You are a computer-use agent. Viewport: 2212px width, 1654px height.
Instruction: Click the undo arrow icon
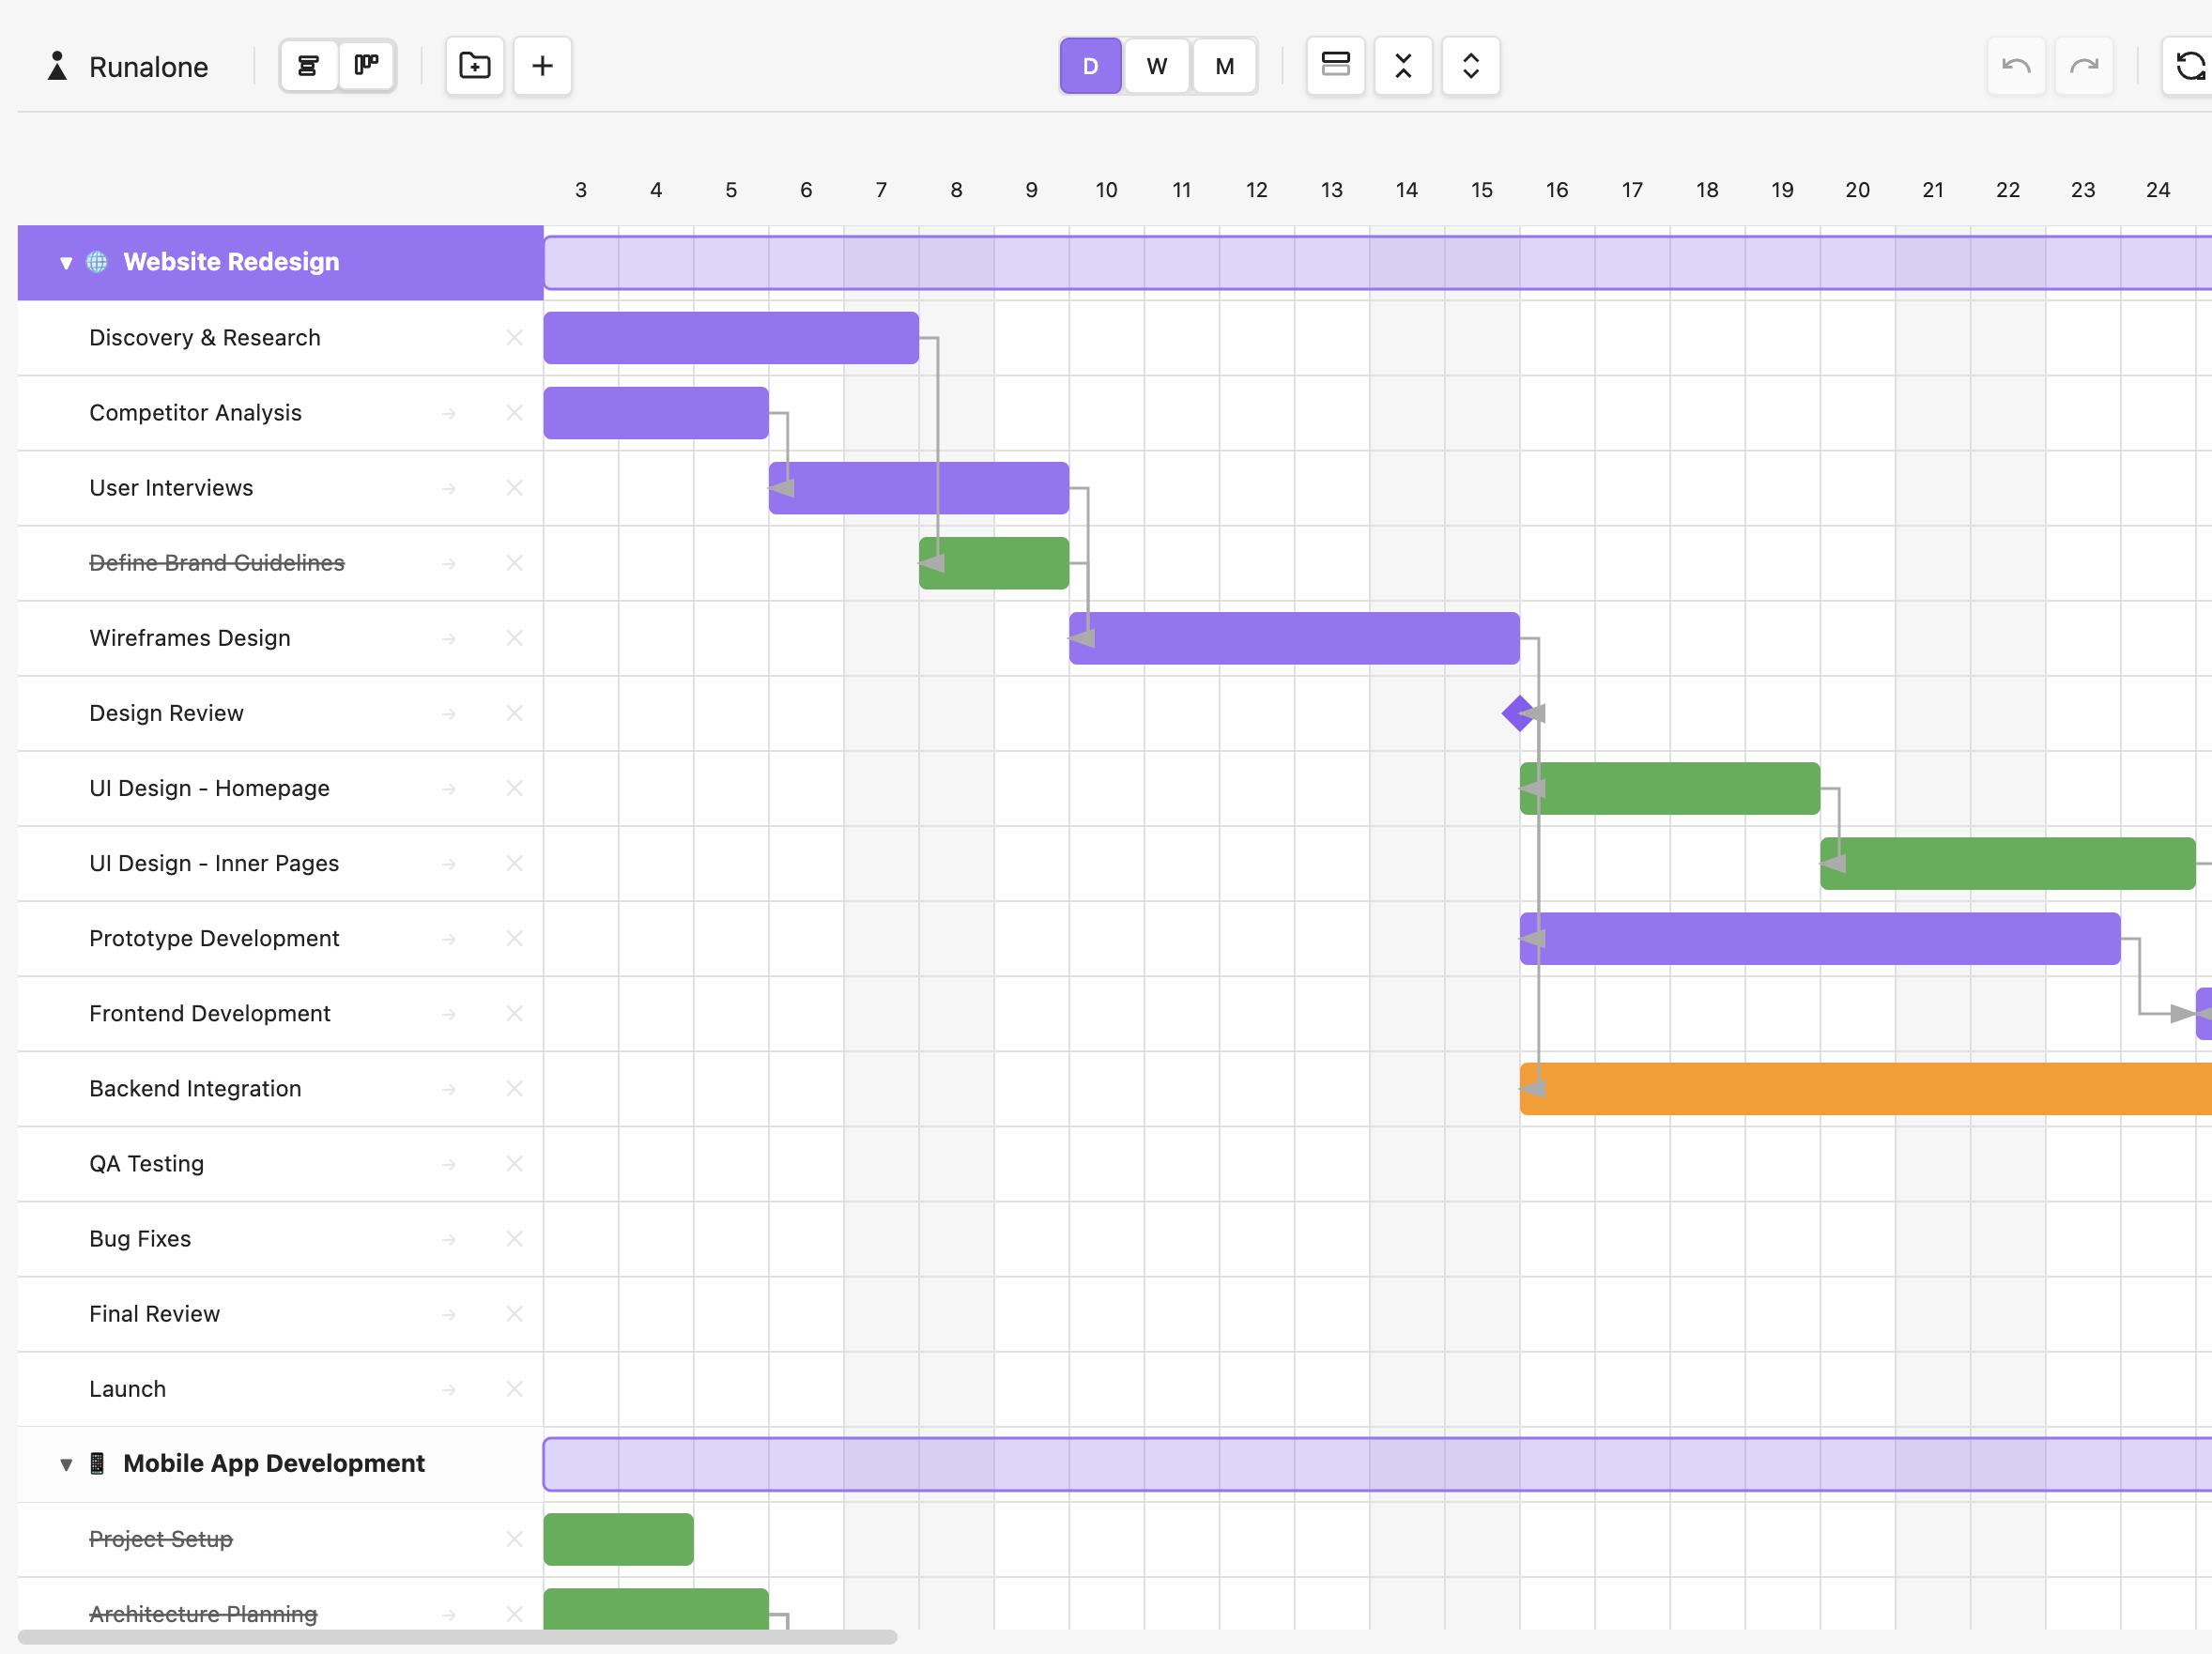(2015, 66)
